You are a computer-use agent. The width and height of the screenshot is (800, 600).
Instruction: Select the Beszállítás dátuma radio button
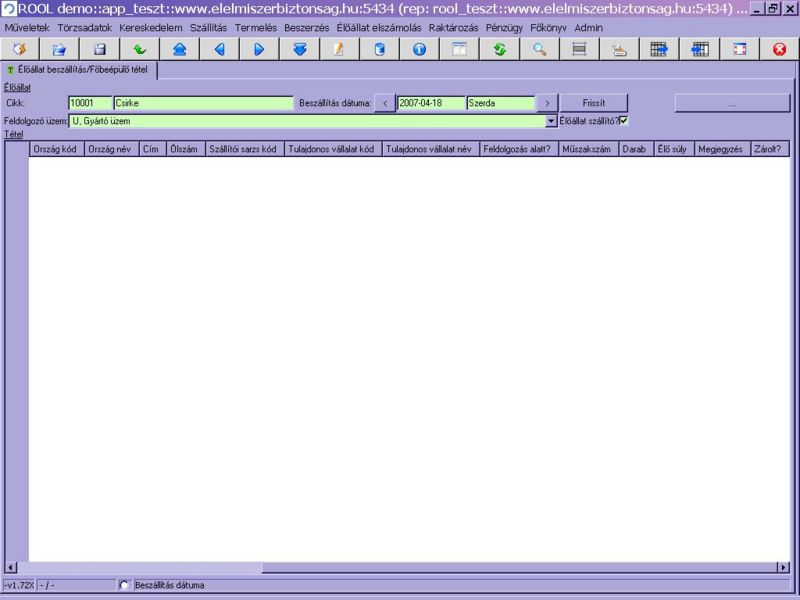(x=124, y=585)
